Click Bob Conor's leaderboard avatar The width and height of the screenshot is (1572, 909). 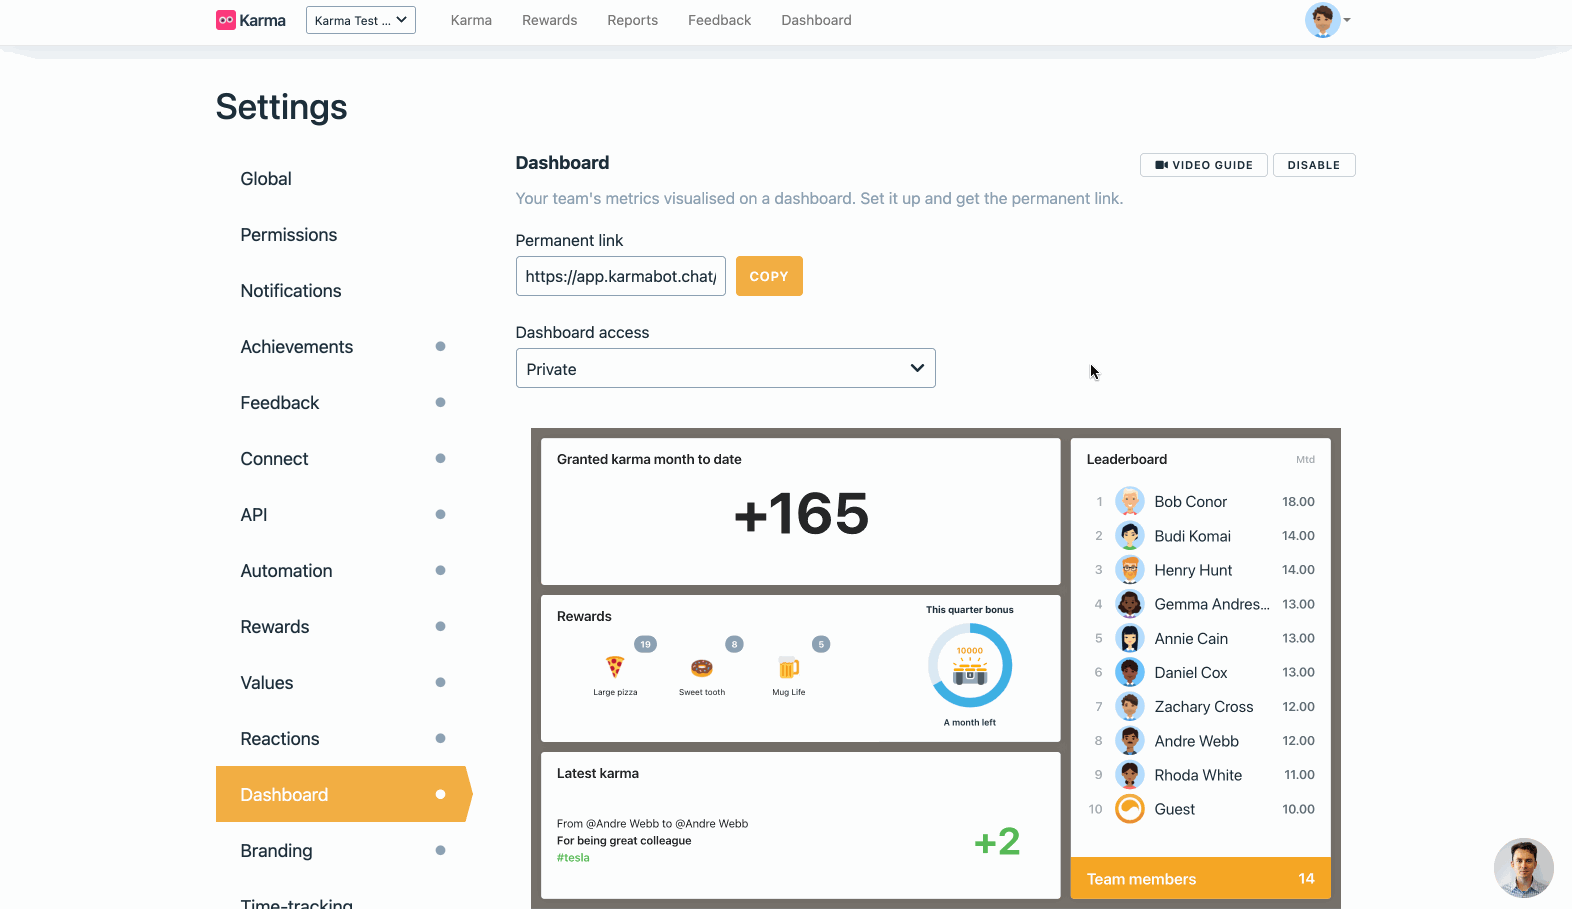1130,501
